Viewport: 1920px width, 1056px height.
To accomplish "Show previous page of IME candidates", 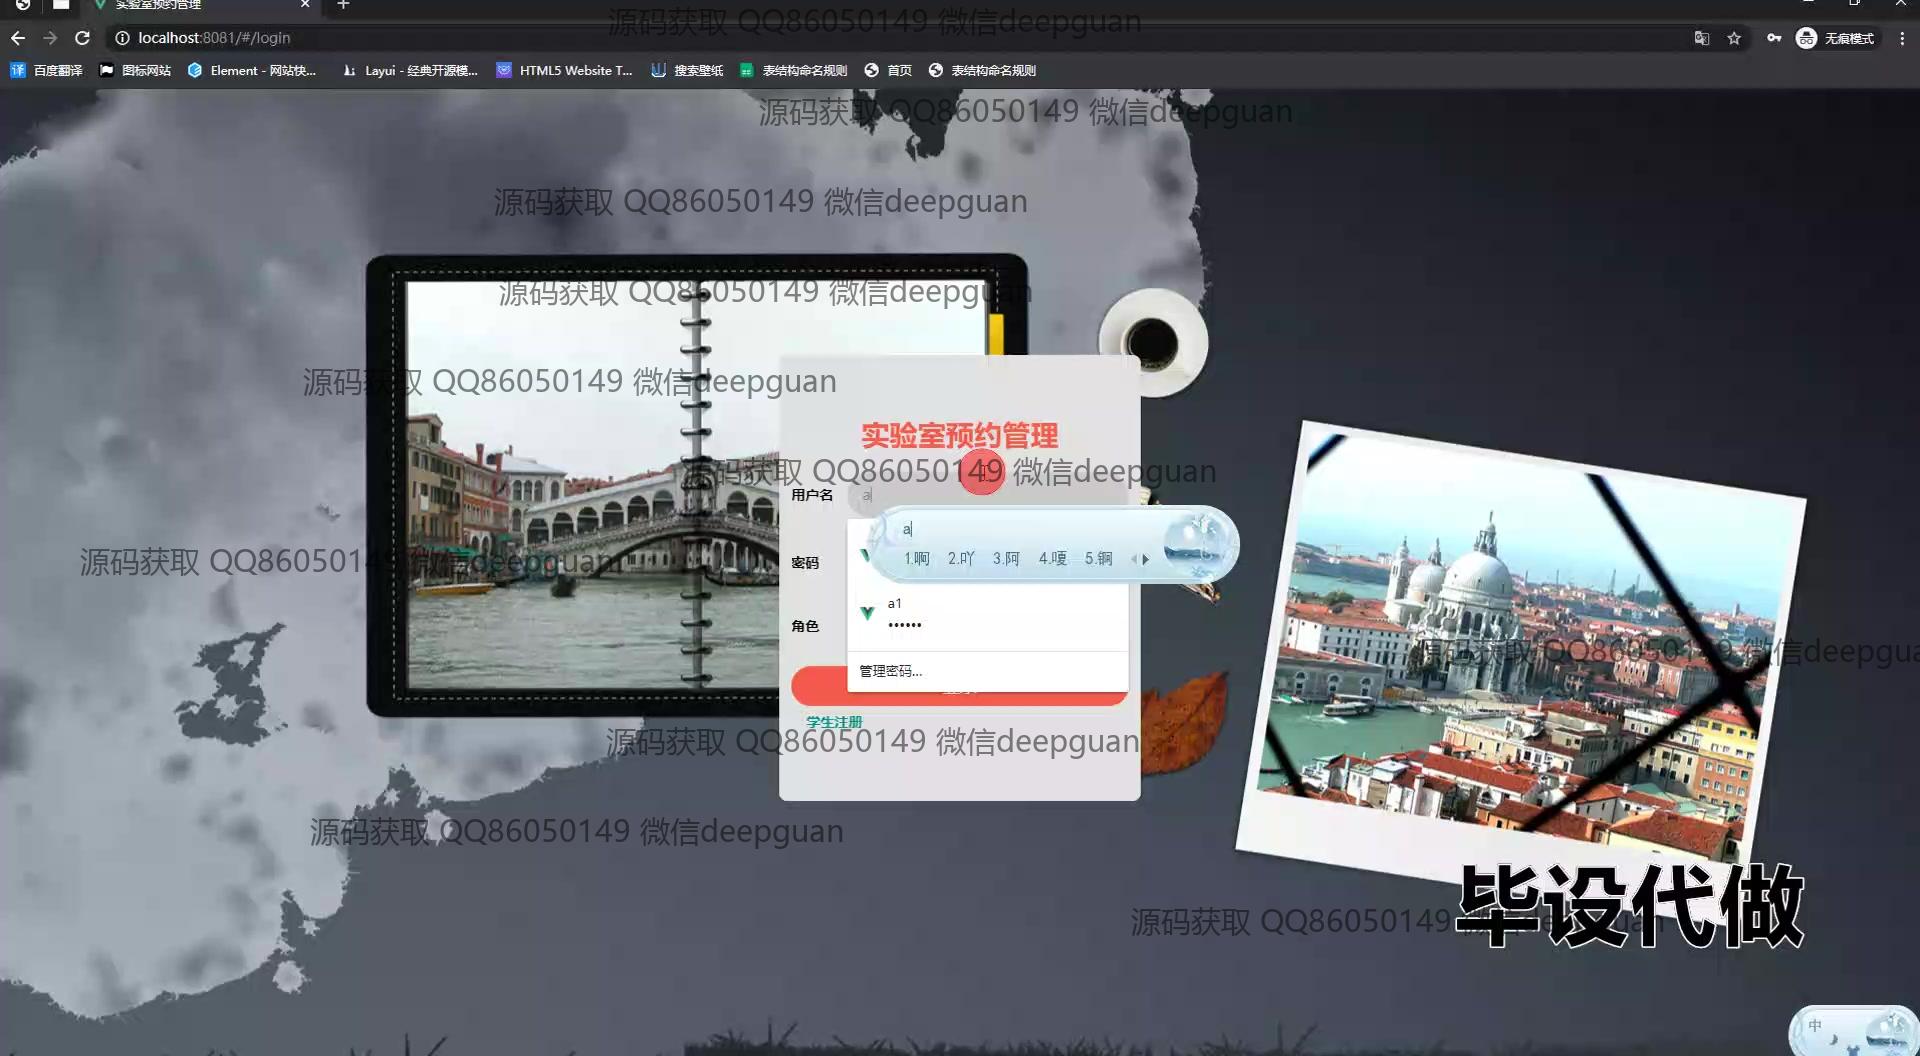I will (x=1134, y=559).
